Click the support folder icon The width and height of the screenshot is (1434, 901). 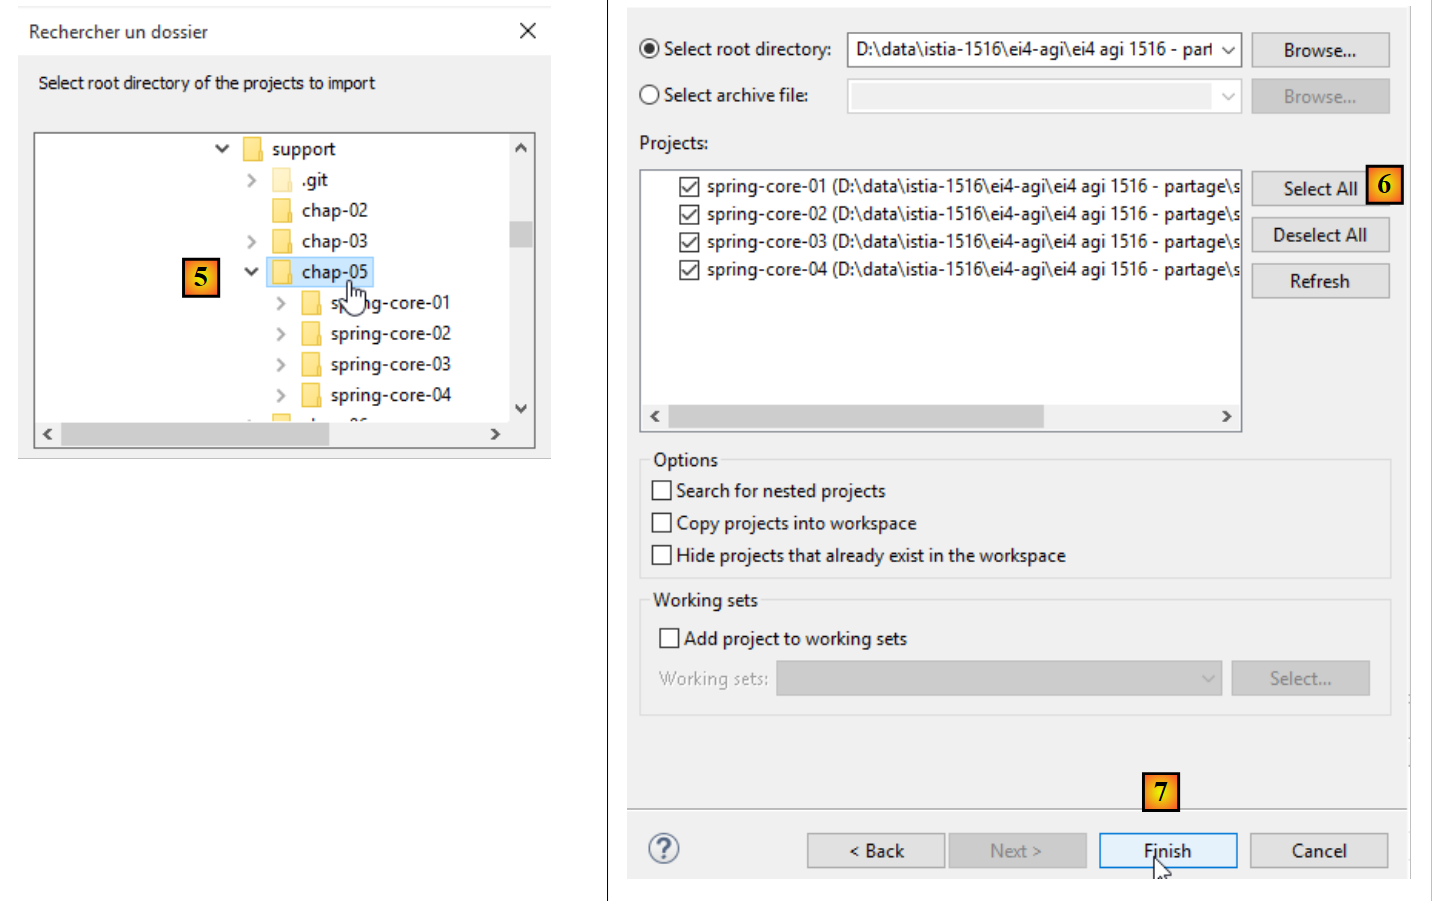(x=253, y=150)
